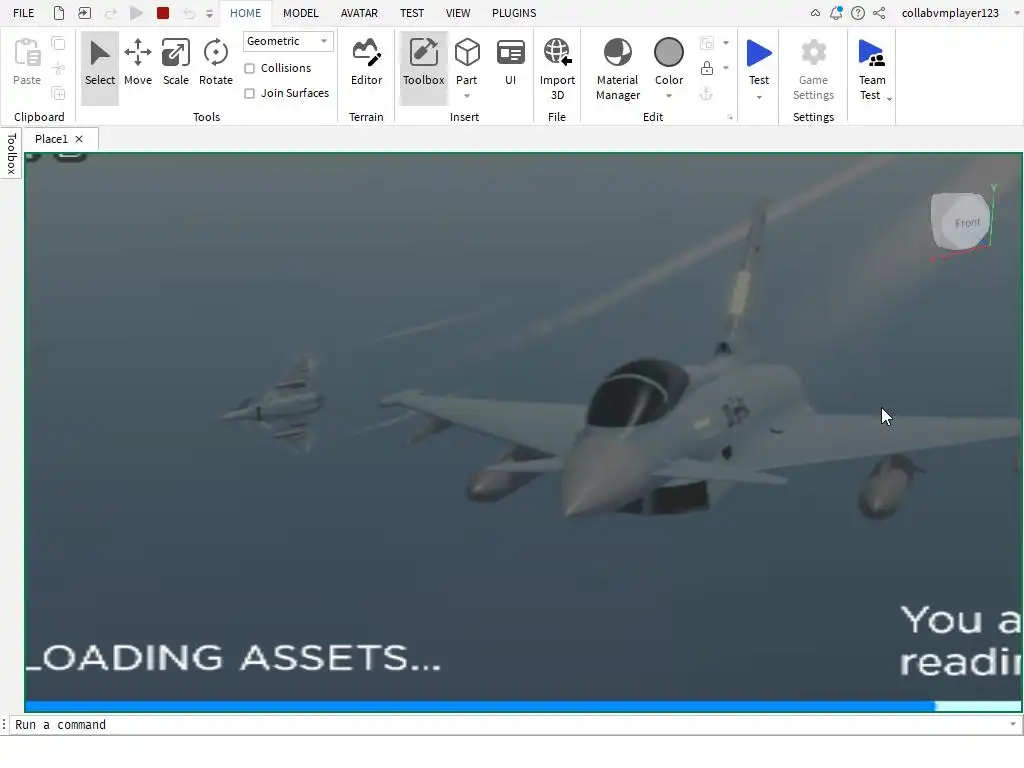Click Import 3D

pyautogui.click(x=557, y=69)
